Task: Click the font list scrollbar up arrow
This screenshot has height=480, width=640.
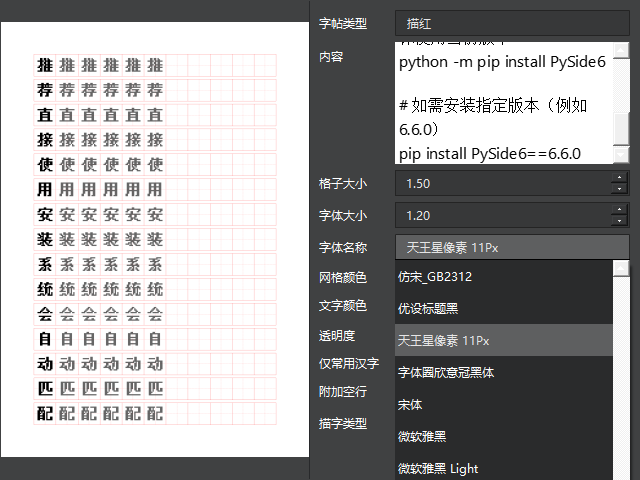Action: point(621,268)
